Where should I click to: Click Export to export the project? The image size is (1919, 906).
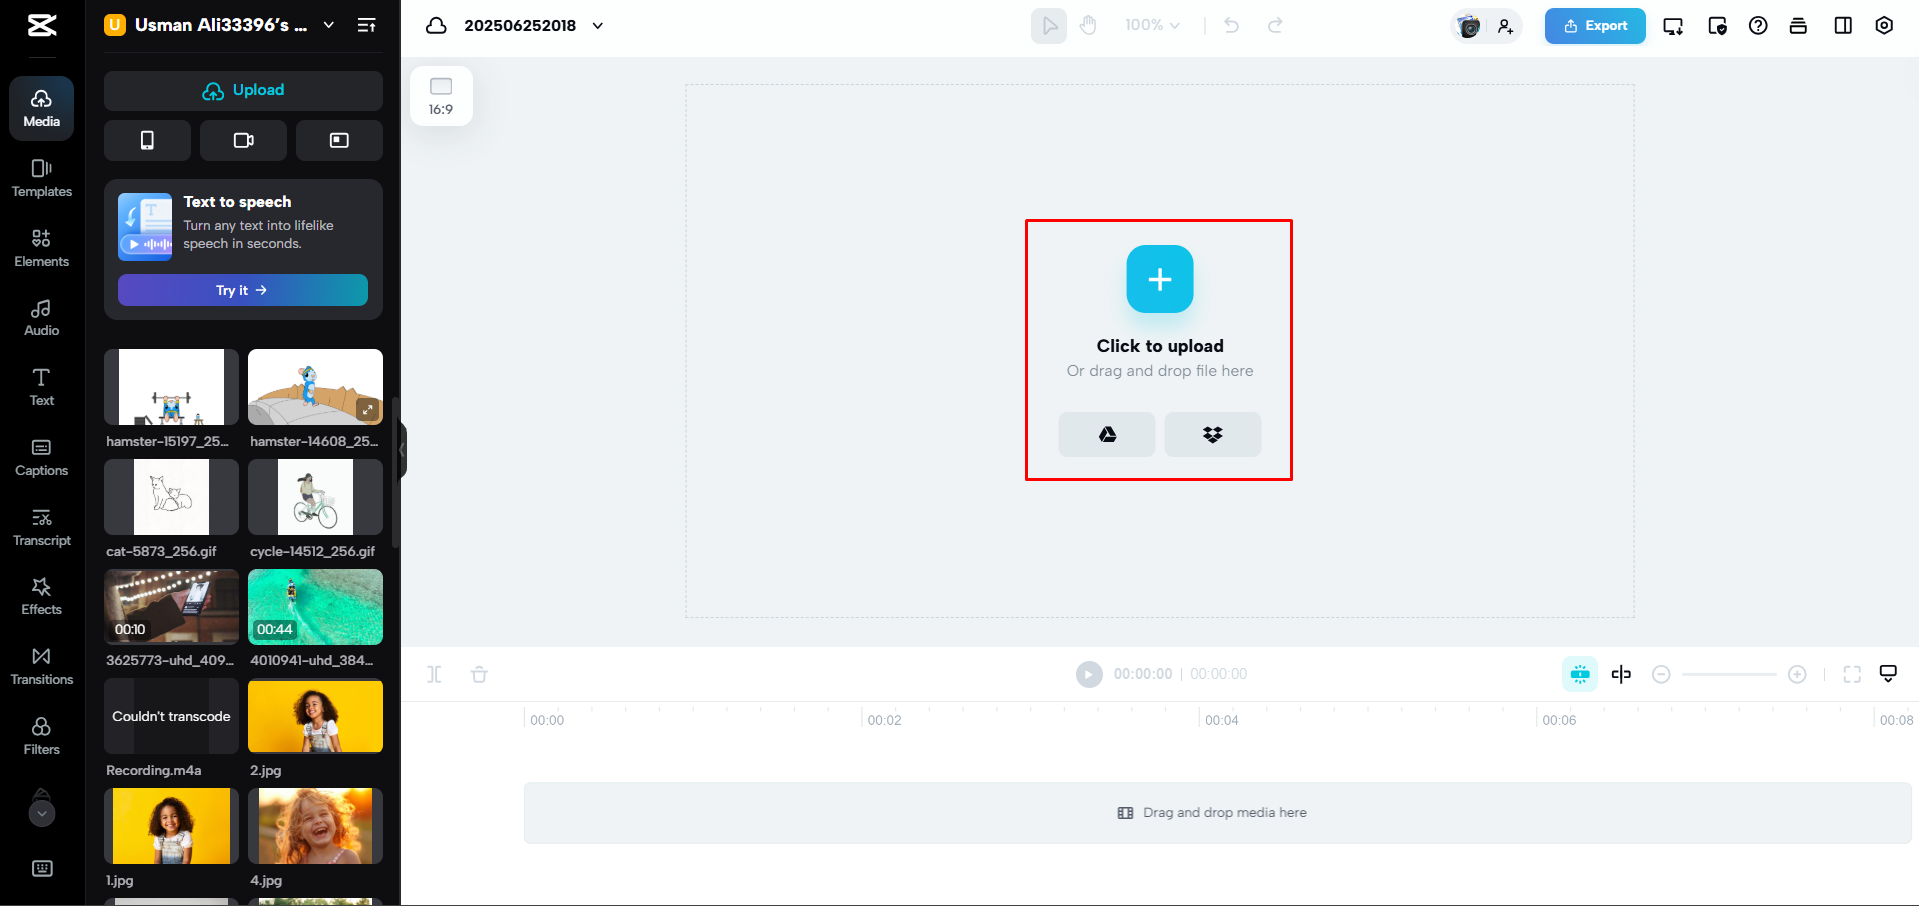click(1594, 25)
